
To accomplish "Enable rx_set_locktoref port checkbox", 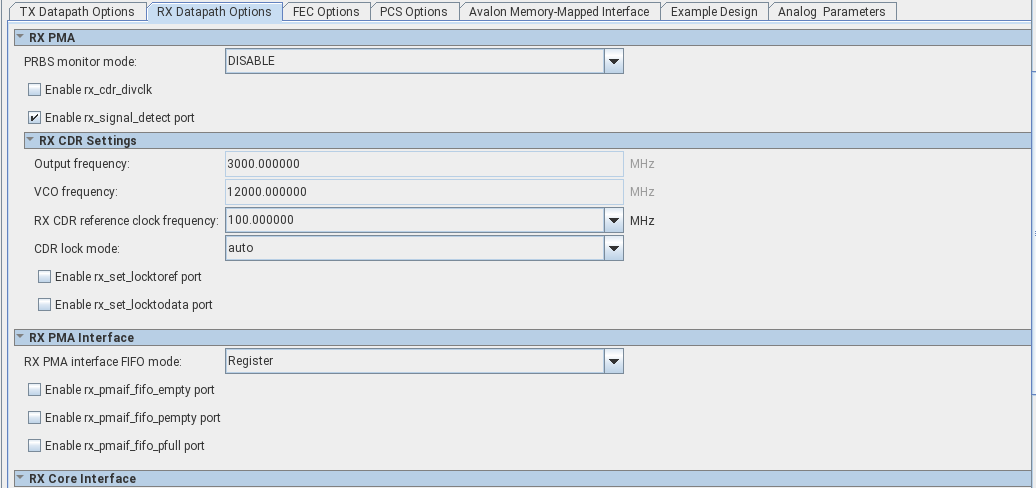I will click(44, 277).
